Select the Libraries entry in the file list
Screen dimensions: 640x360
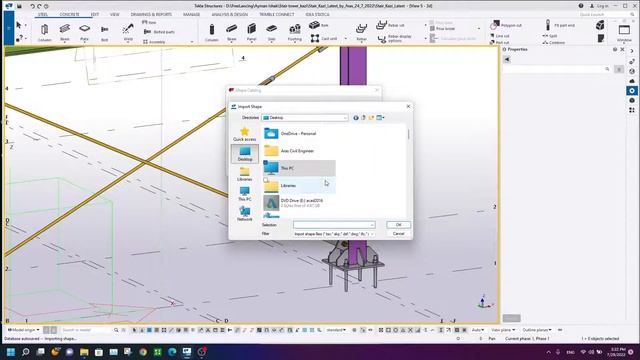[x=299, y=185]
